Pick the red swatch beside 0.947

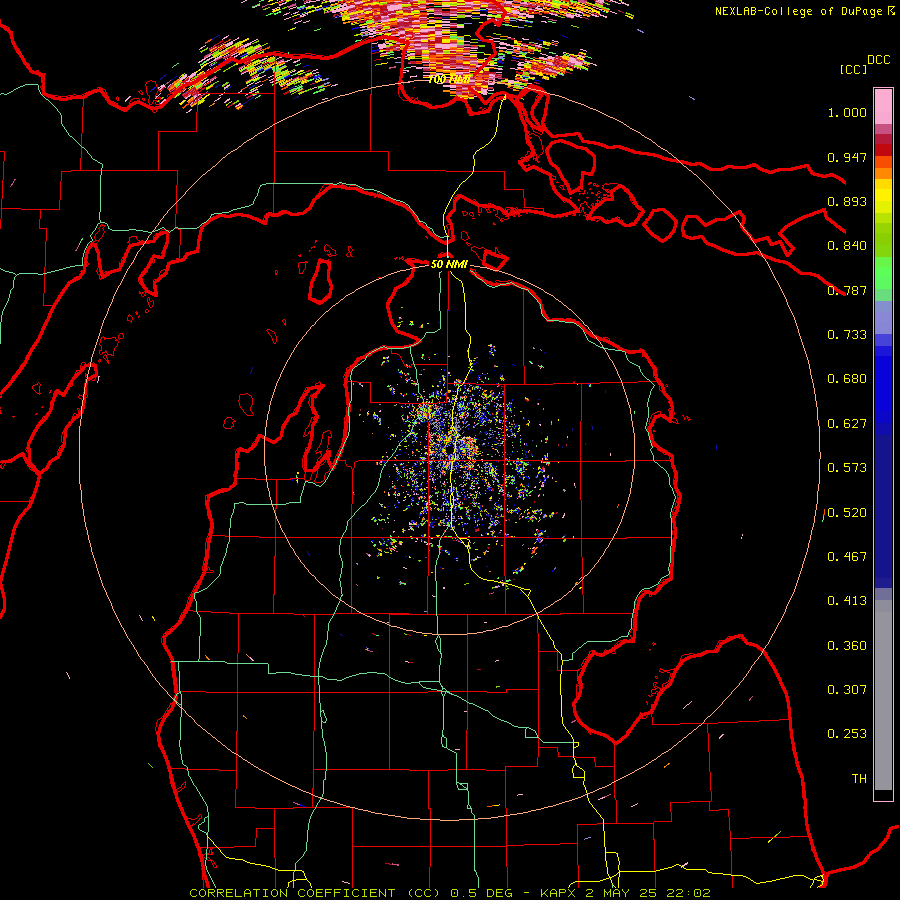click(x=883, y=150)
